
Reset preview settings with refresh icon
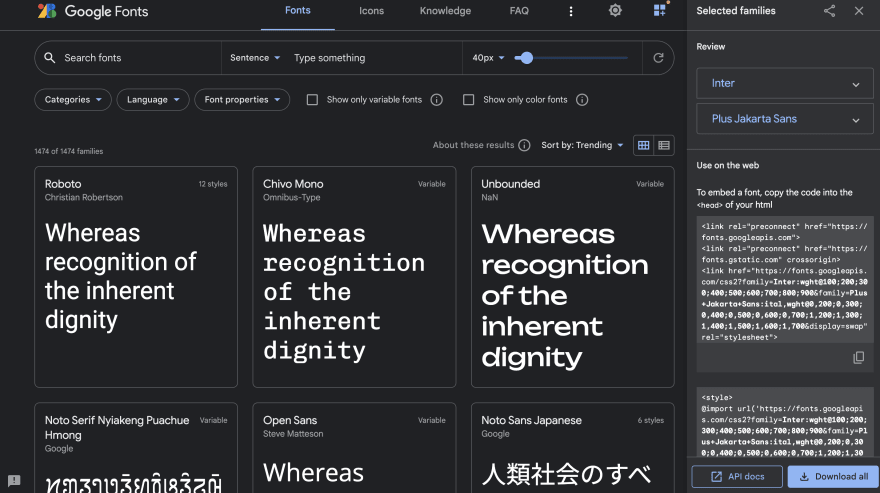(658, 58)
